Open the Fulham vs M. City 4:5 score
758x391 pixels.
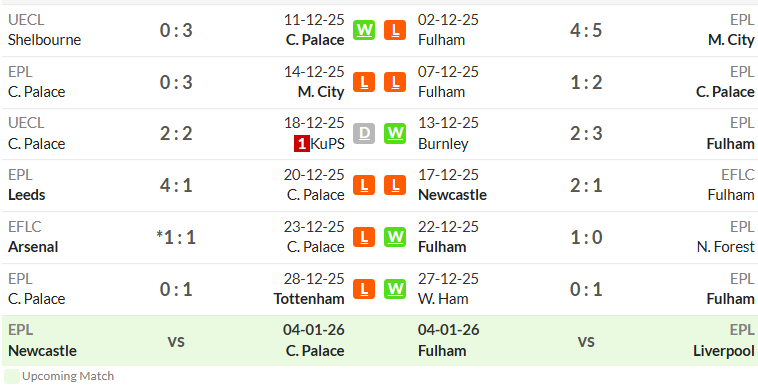tap(586, 30)
